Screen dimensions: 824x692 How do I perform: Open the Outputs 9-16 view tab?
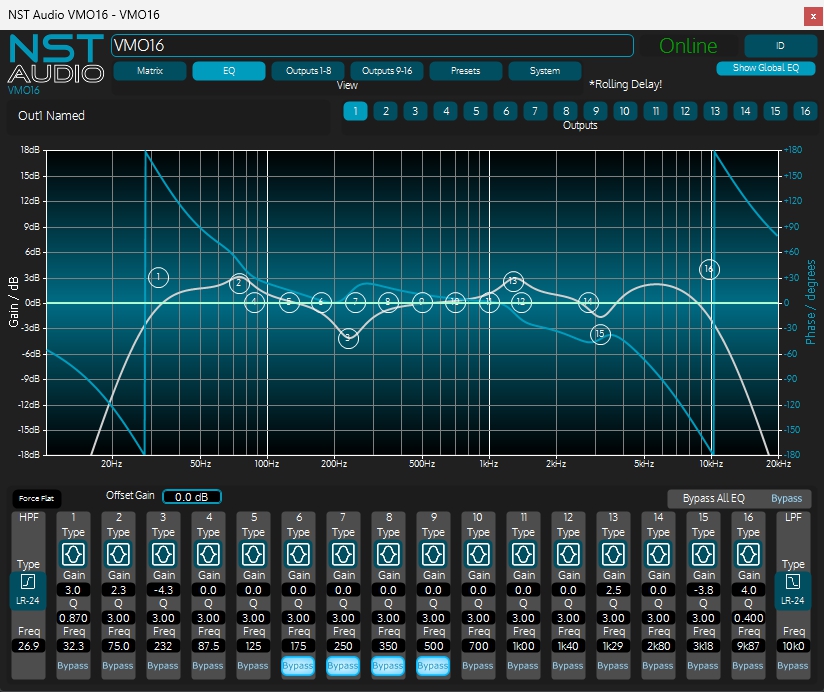click(x=387, y=71)
